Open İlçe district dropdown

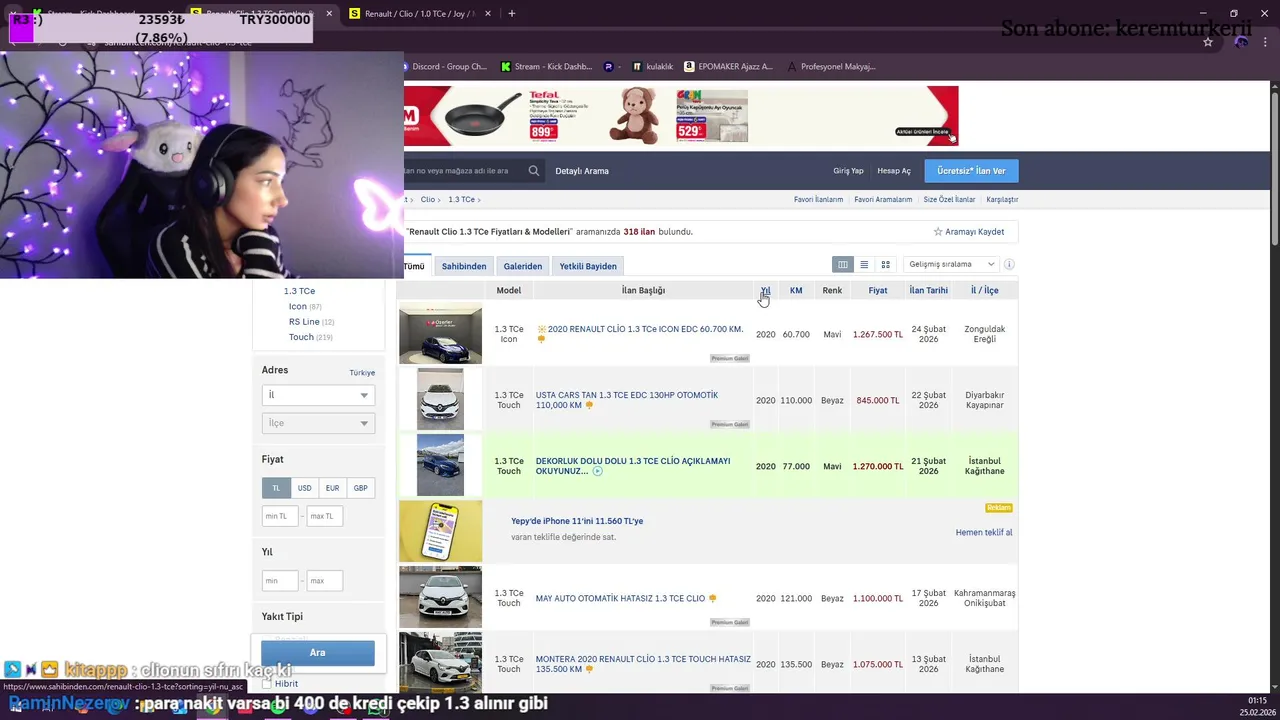(x=318, y=423)
